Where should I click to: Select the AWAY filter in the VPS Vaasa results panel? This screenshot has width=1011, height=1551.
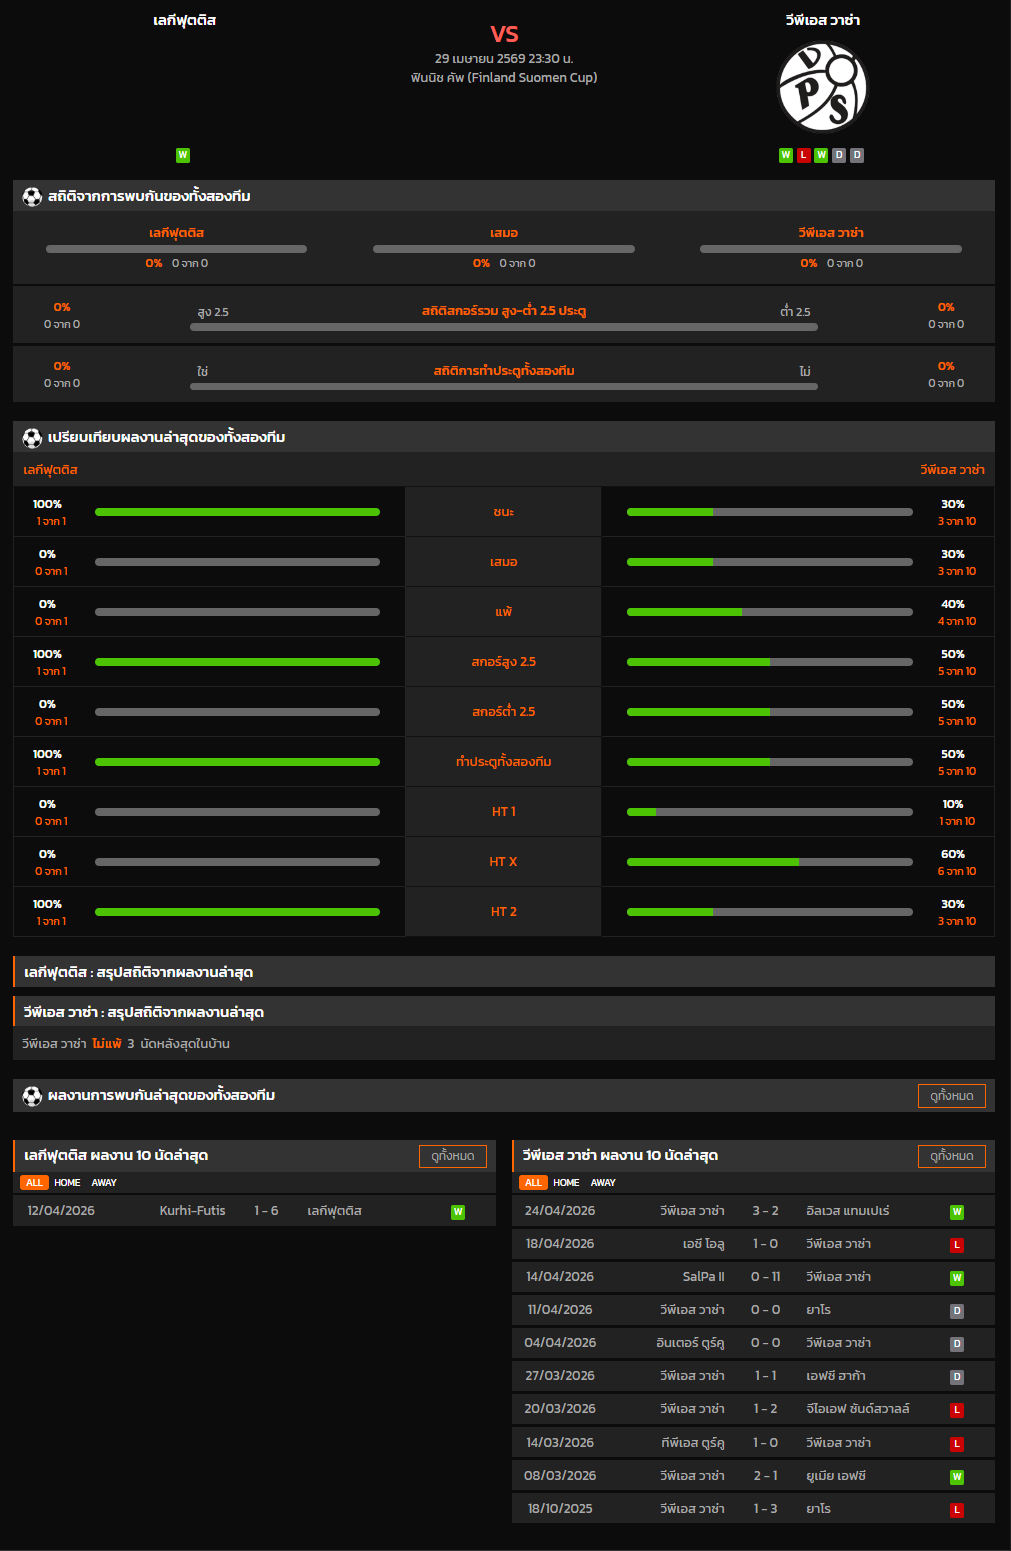pyautogui.click(x=603, y=1183)
